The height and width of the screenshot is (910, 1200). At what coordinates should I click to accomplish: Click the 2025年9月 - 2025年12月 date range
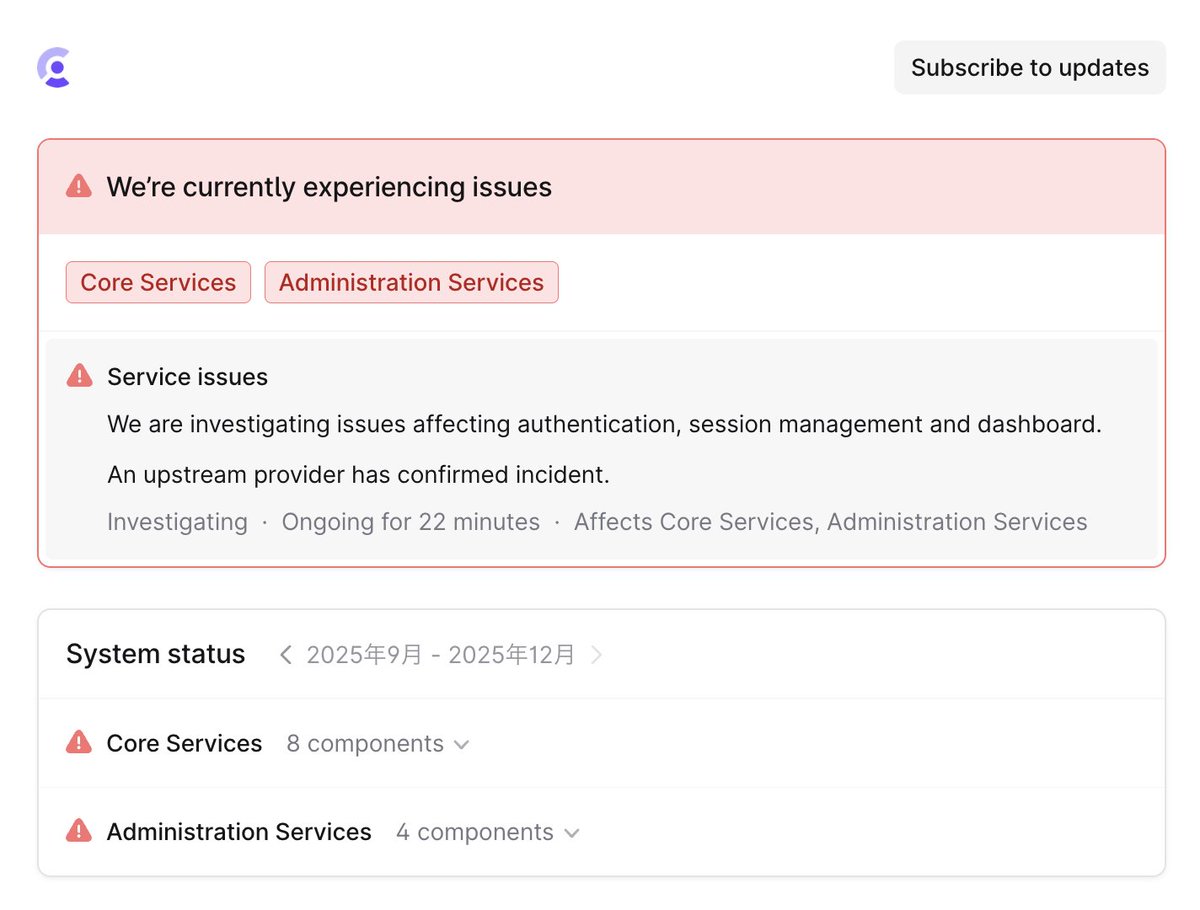[x=441, y=655]
